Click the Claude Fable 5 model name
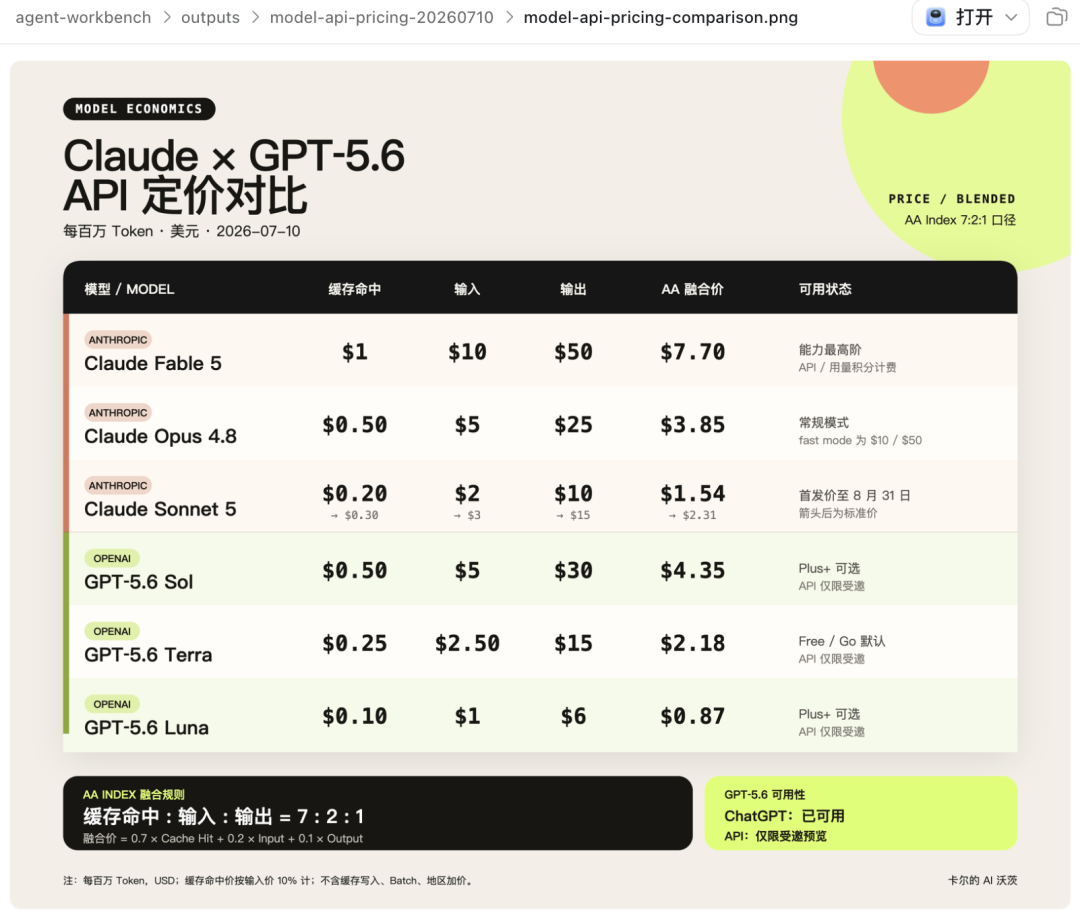Viewport: 1080px width, 918px height. pyautogui.click(x=153, y=364)
